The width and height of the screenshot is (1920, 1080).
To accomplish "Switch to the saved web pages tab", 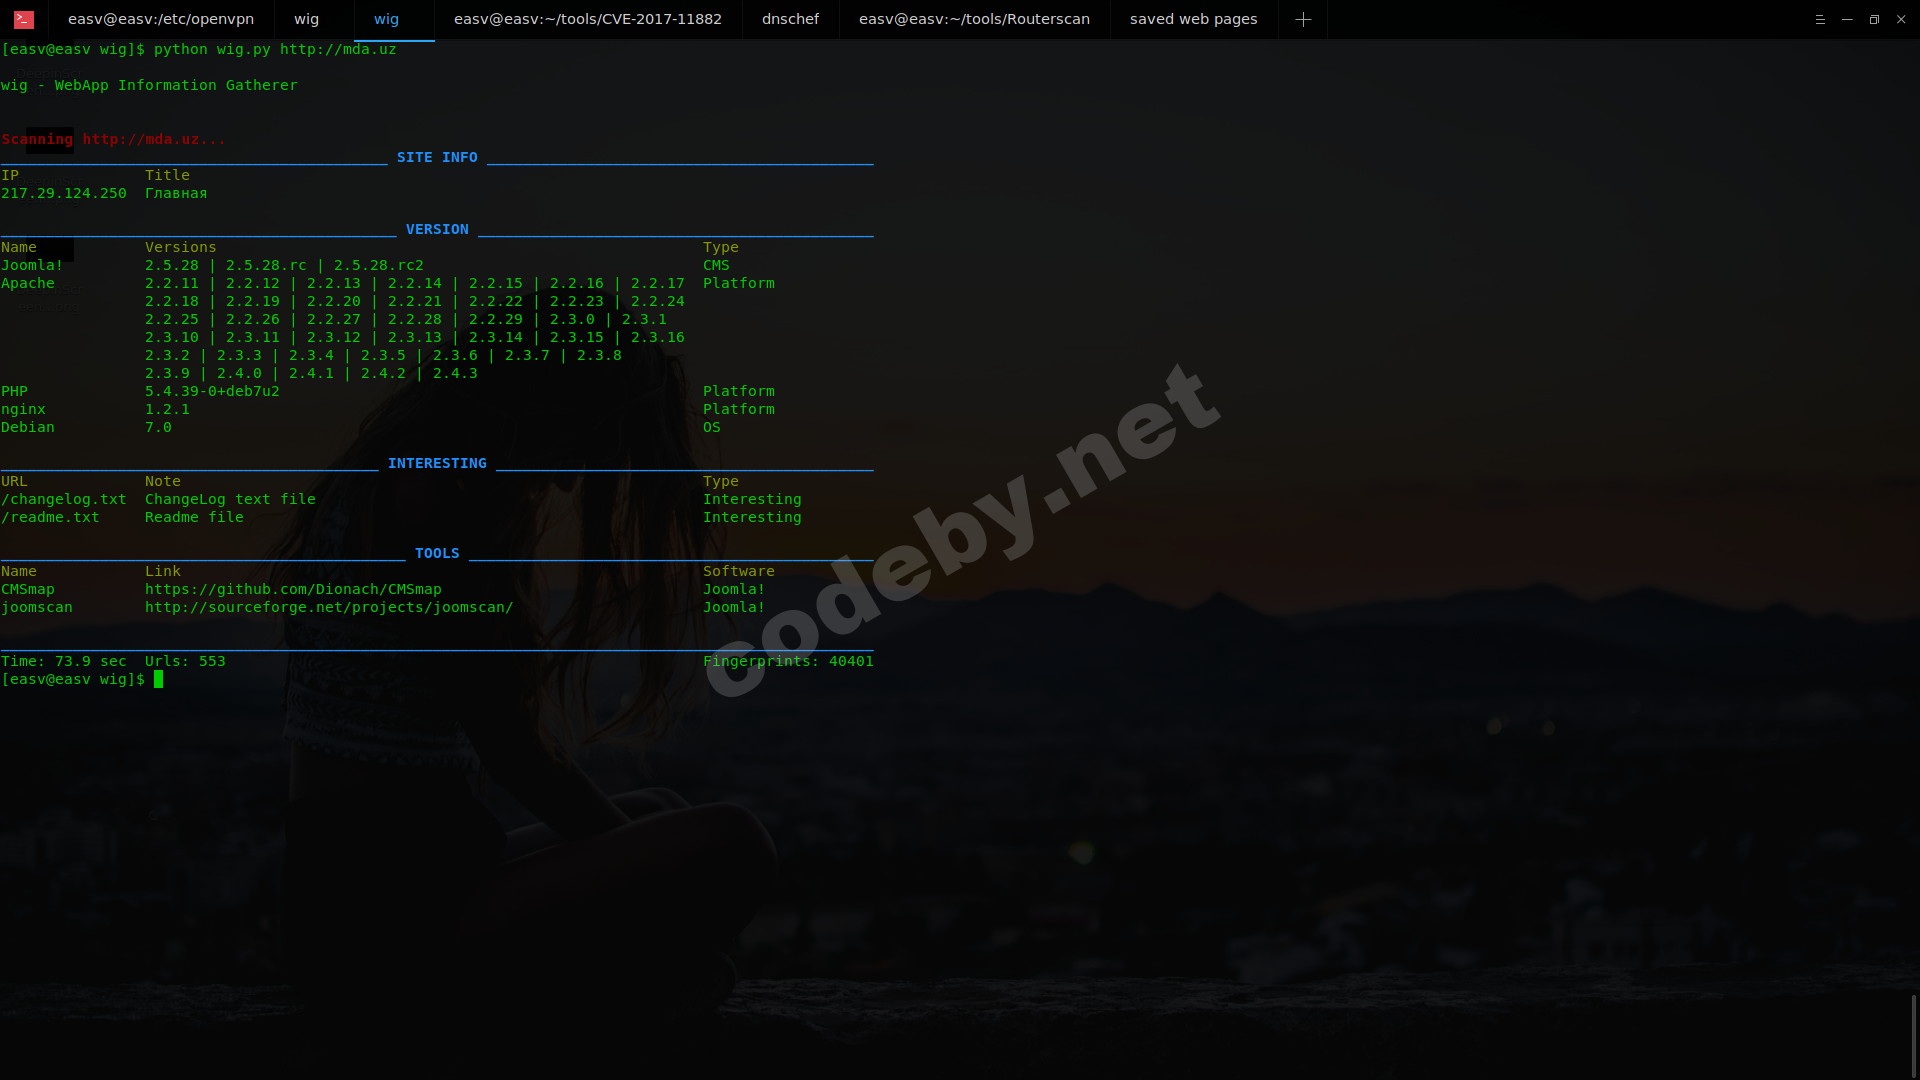I will click(x=1193, y=19).
